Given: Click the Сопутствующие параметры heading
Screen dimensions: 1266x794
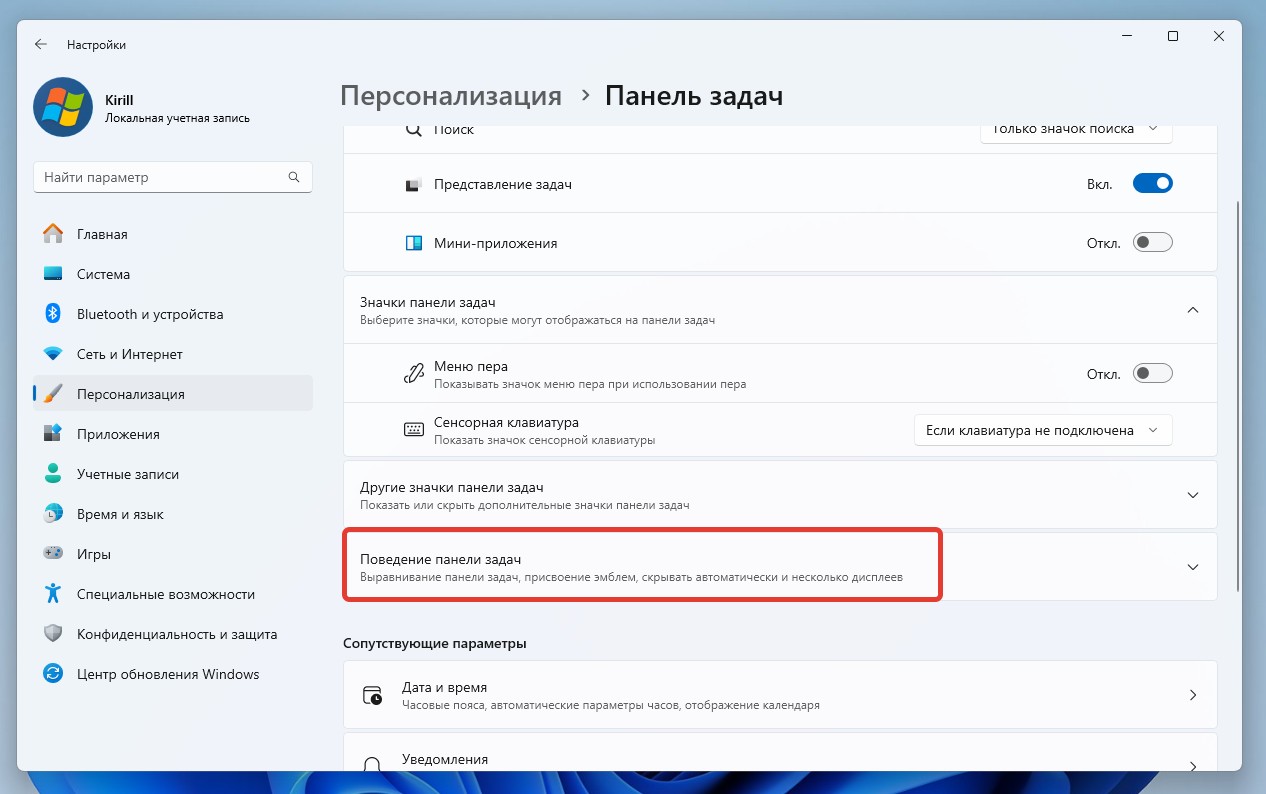Looking at the screenshot, I should click(x=435, y=643).
